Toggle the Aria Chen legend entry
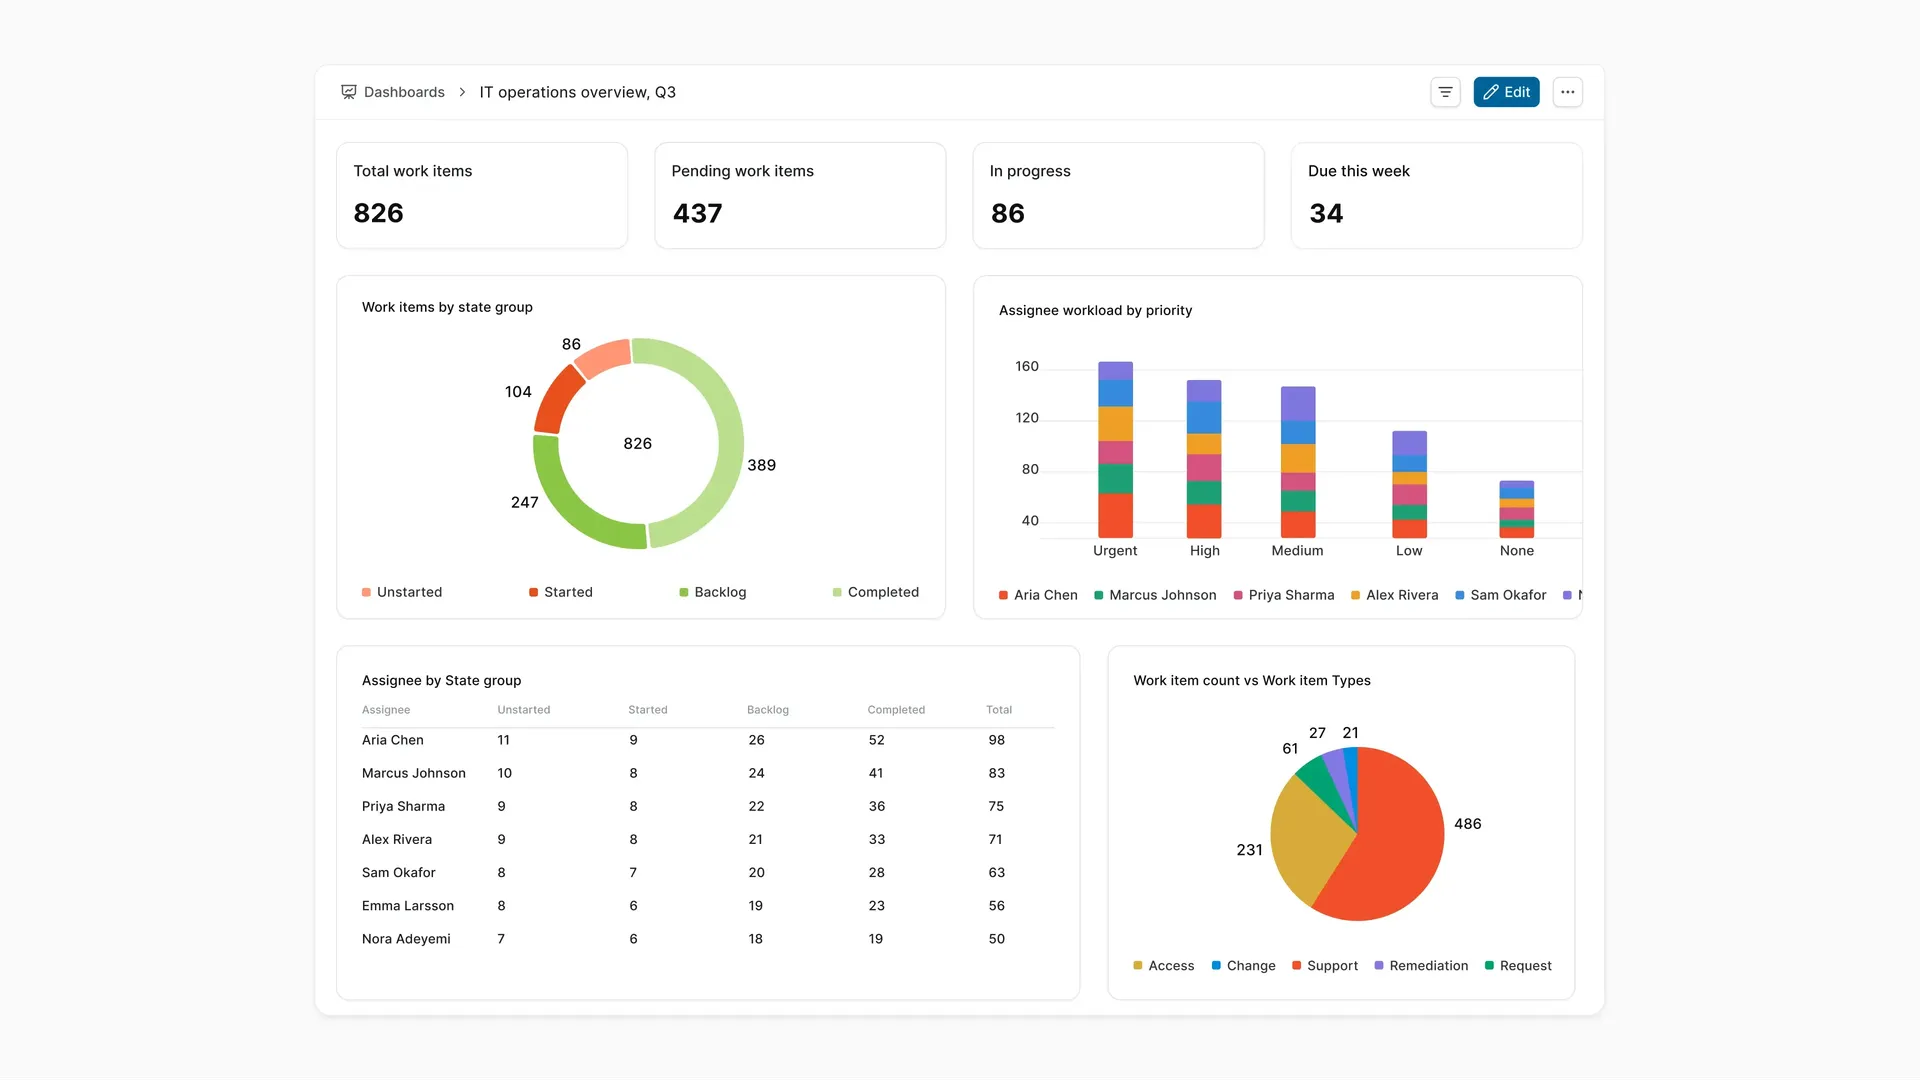This screenshot has height=1080, width=1920. pyautogui.click(x=1038, y=595)
